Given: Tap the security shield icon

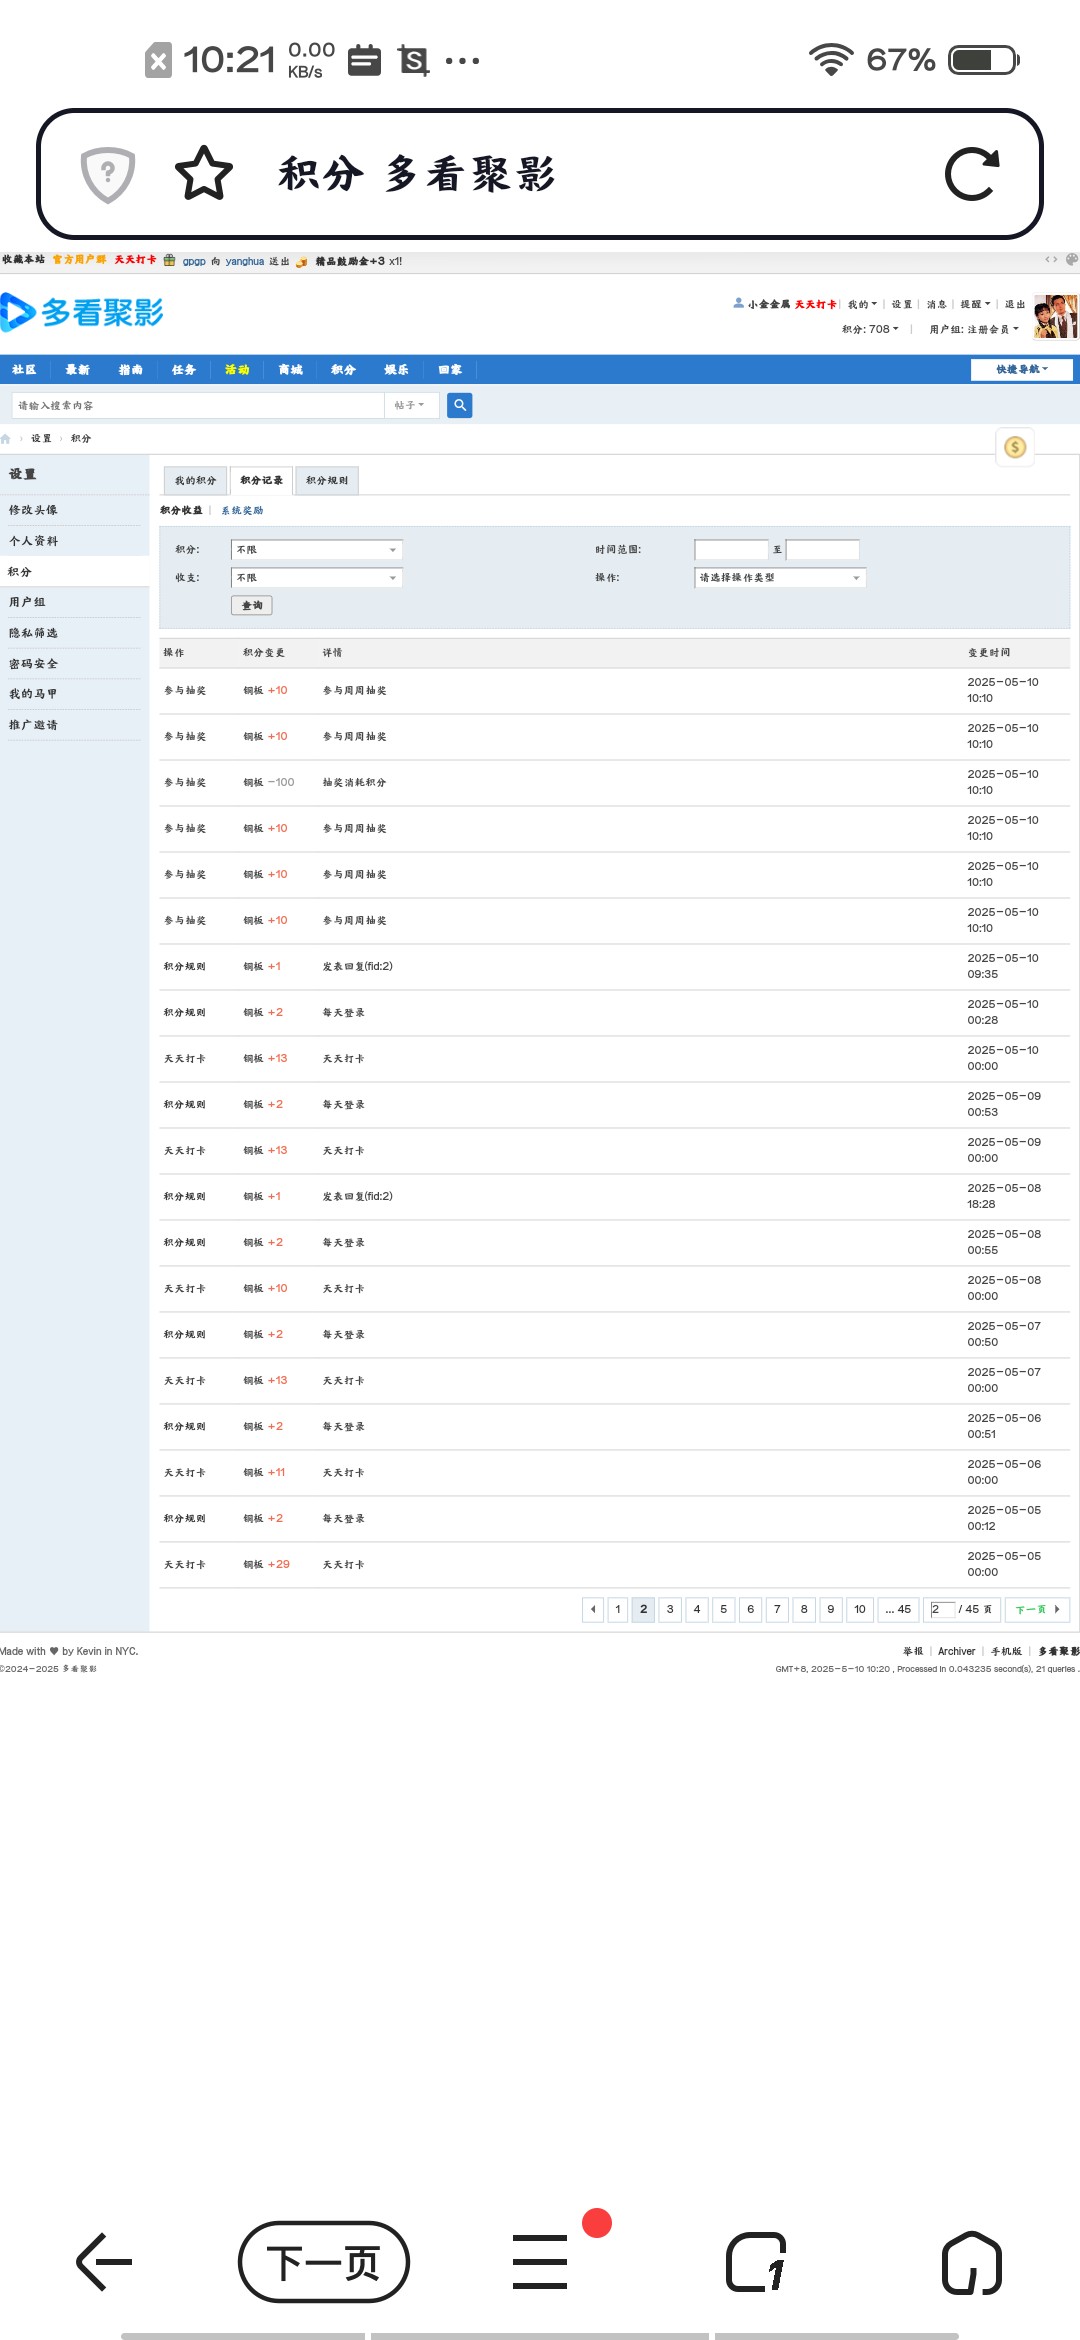Looking at the screenshot, I should [108, 175].
